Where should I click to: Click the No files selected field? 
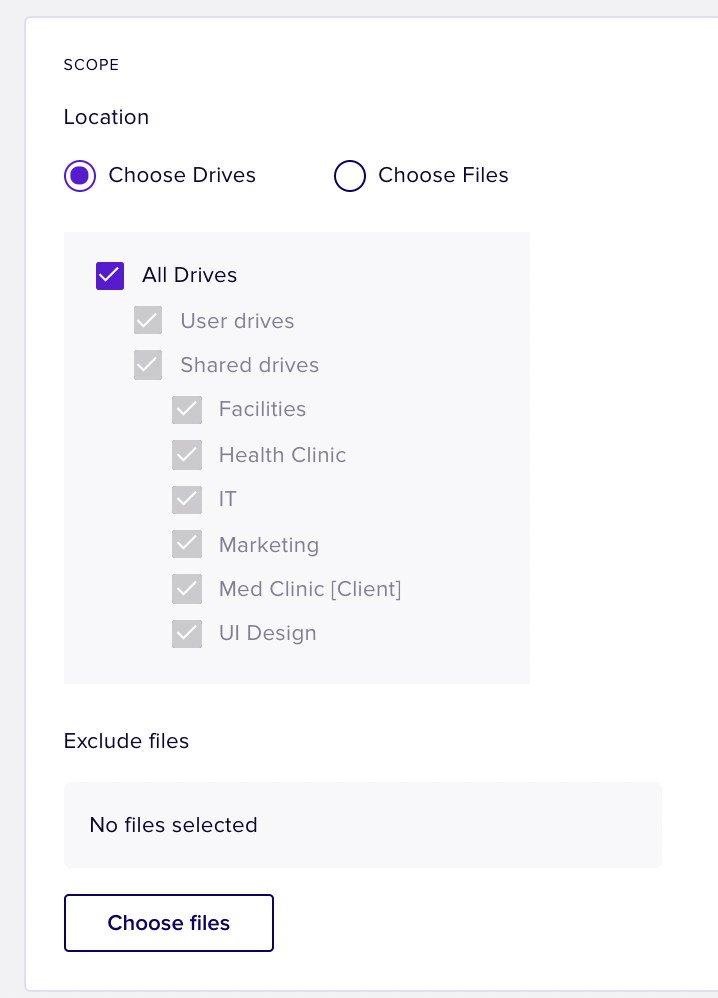point(363,825)
